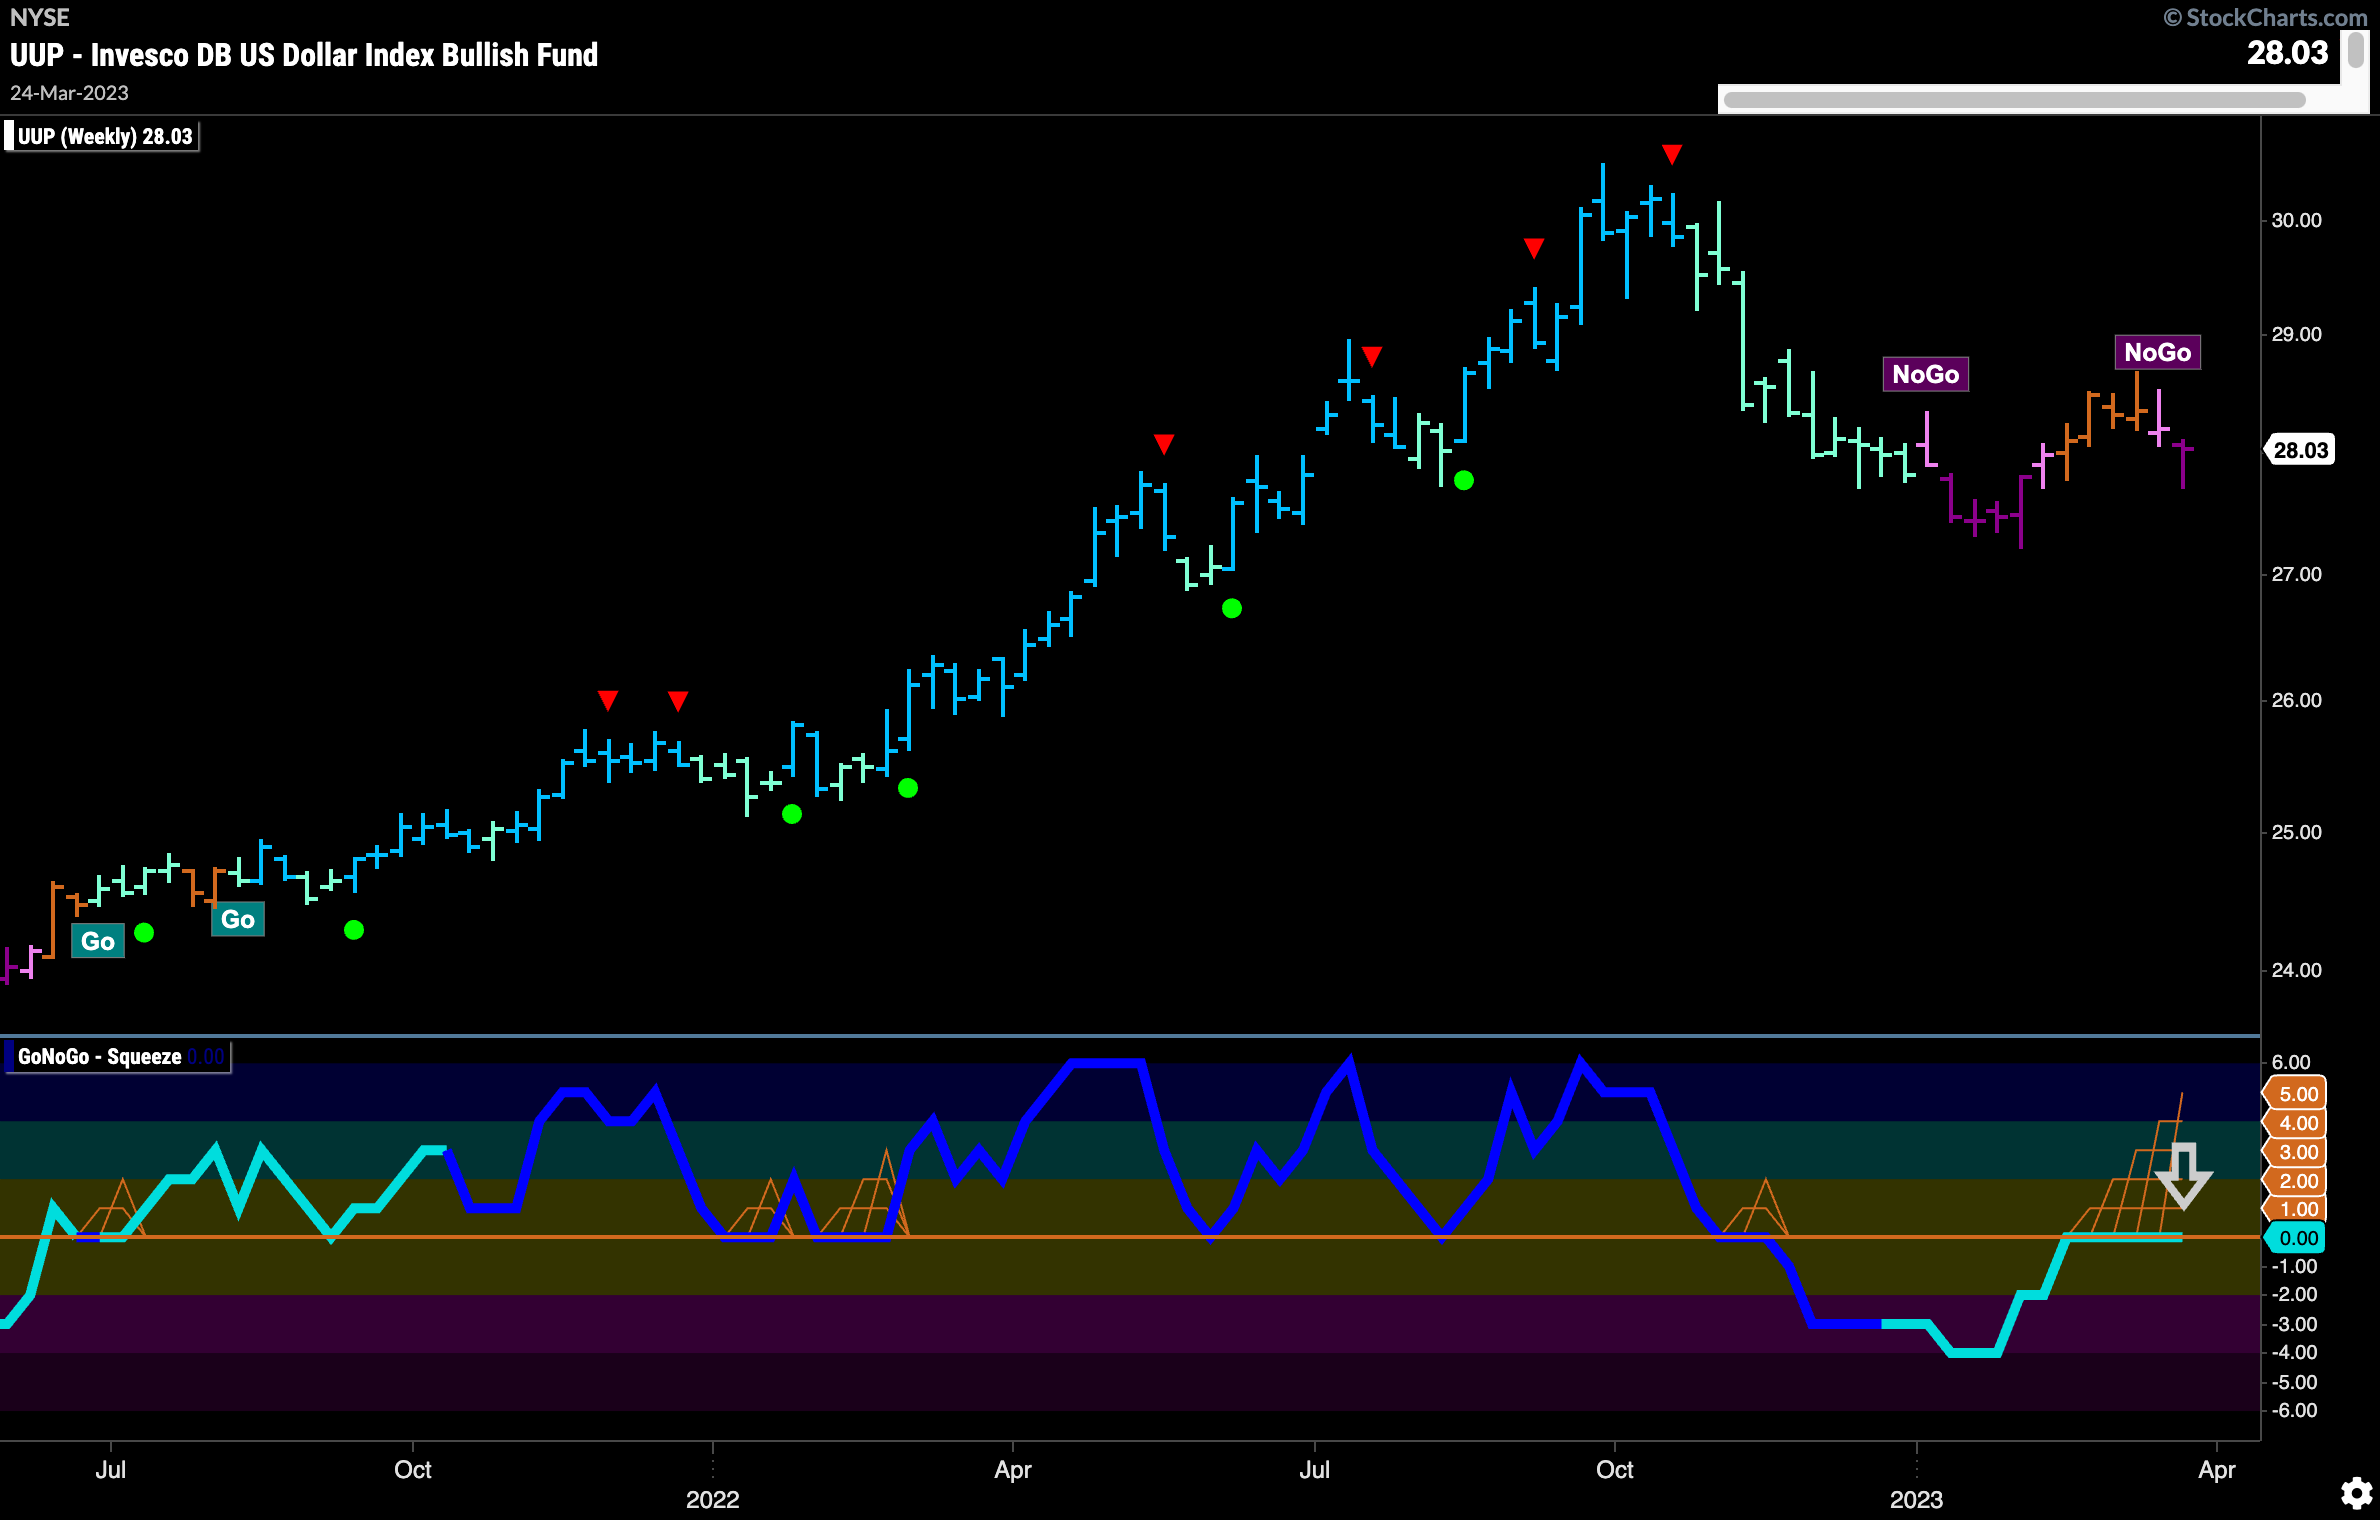
Task: Click the StockCharts.com attribution text
Action: point(2265,17)
